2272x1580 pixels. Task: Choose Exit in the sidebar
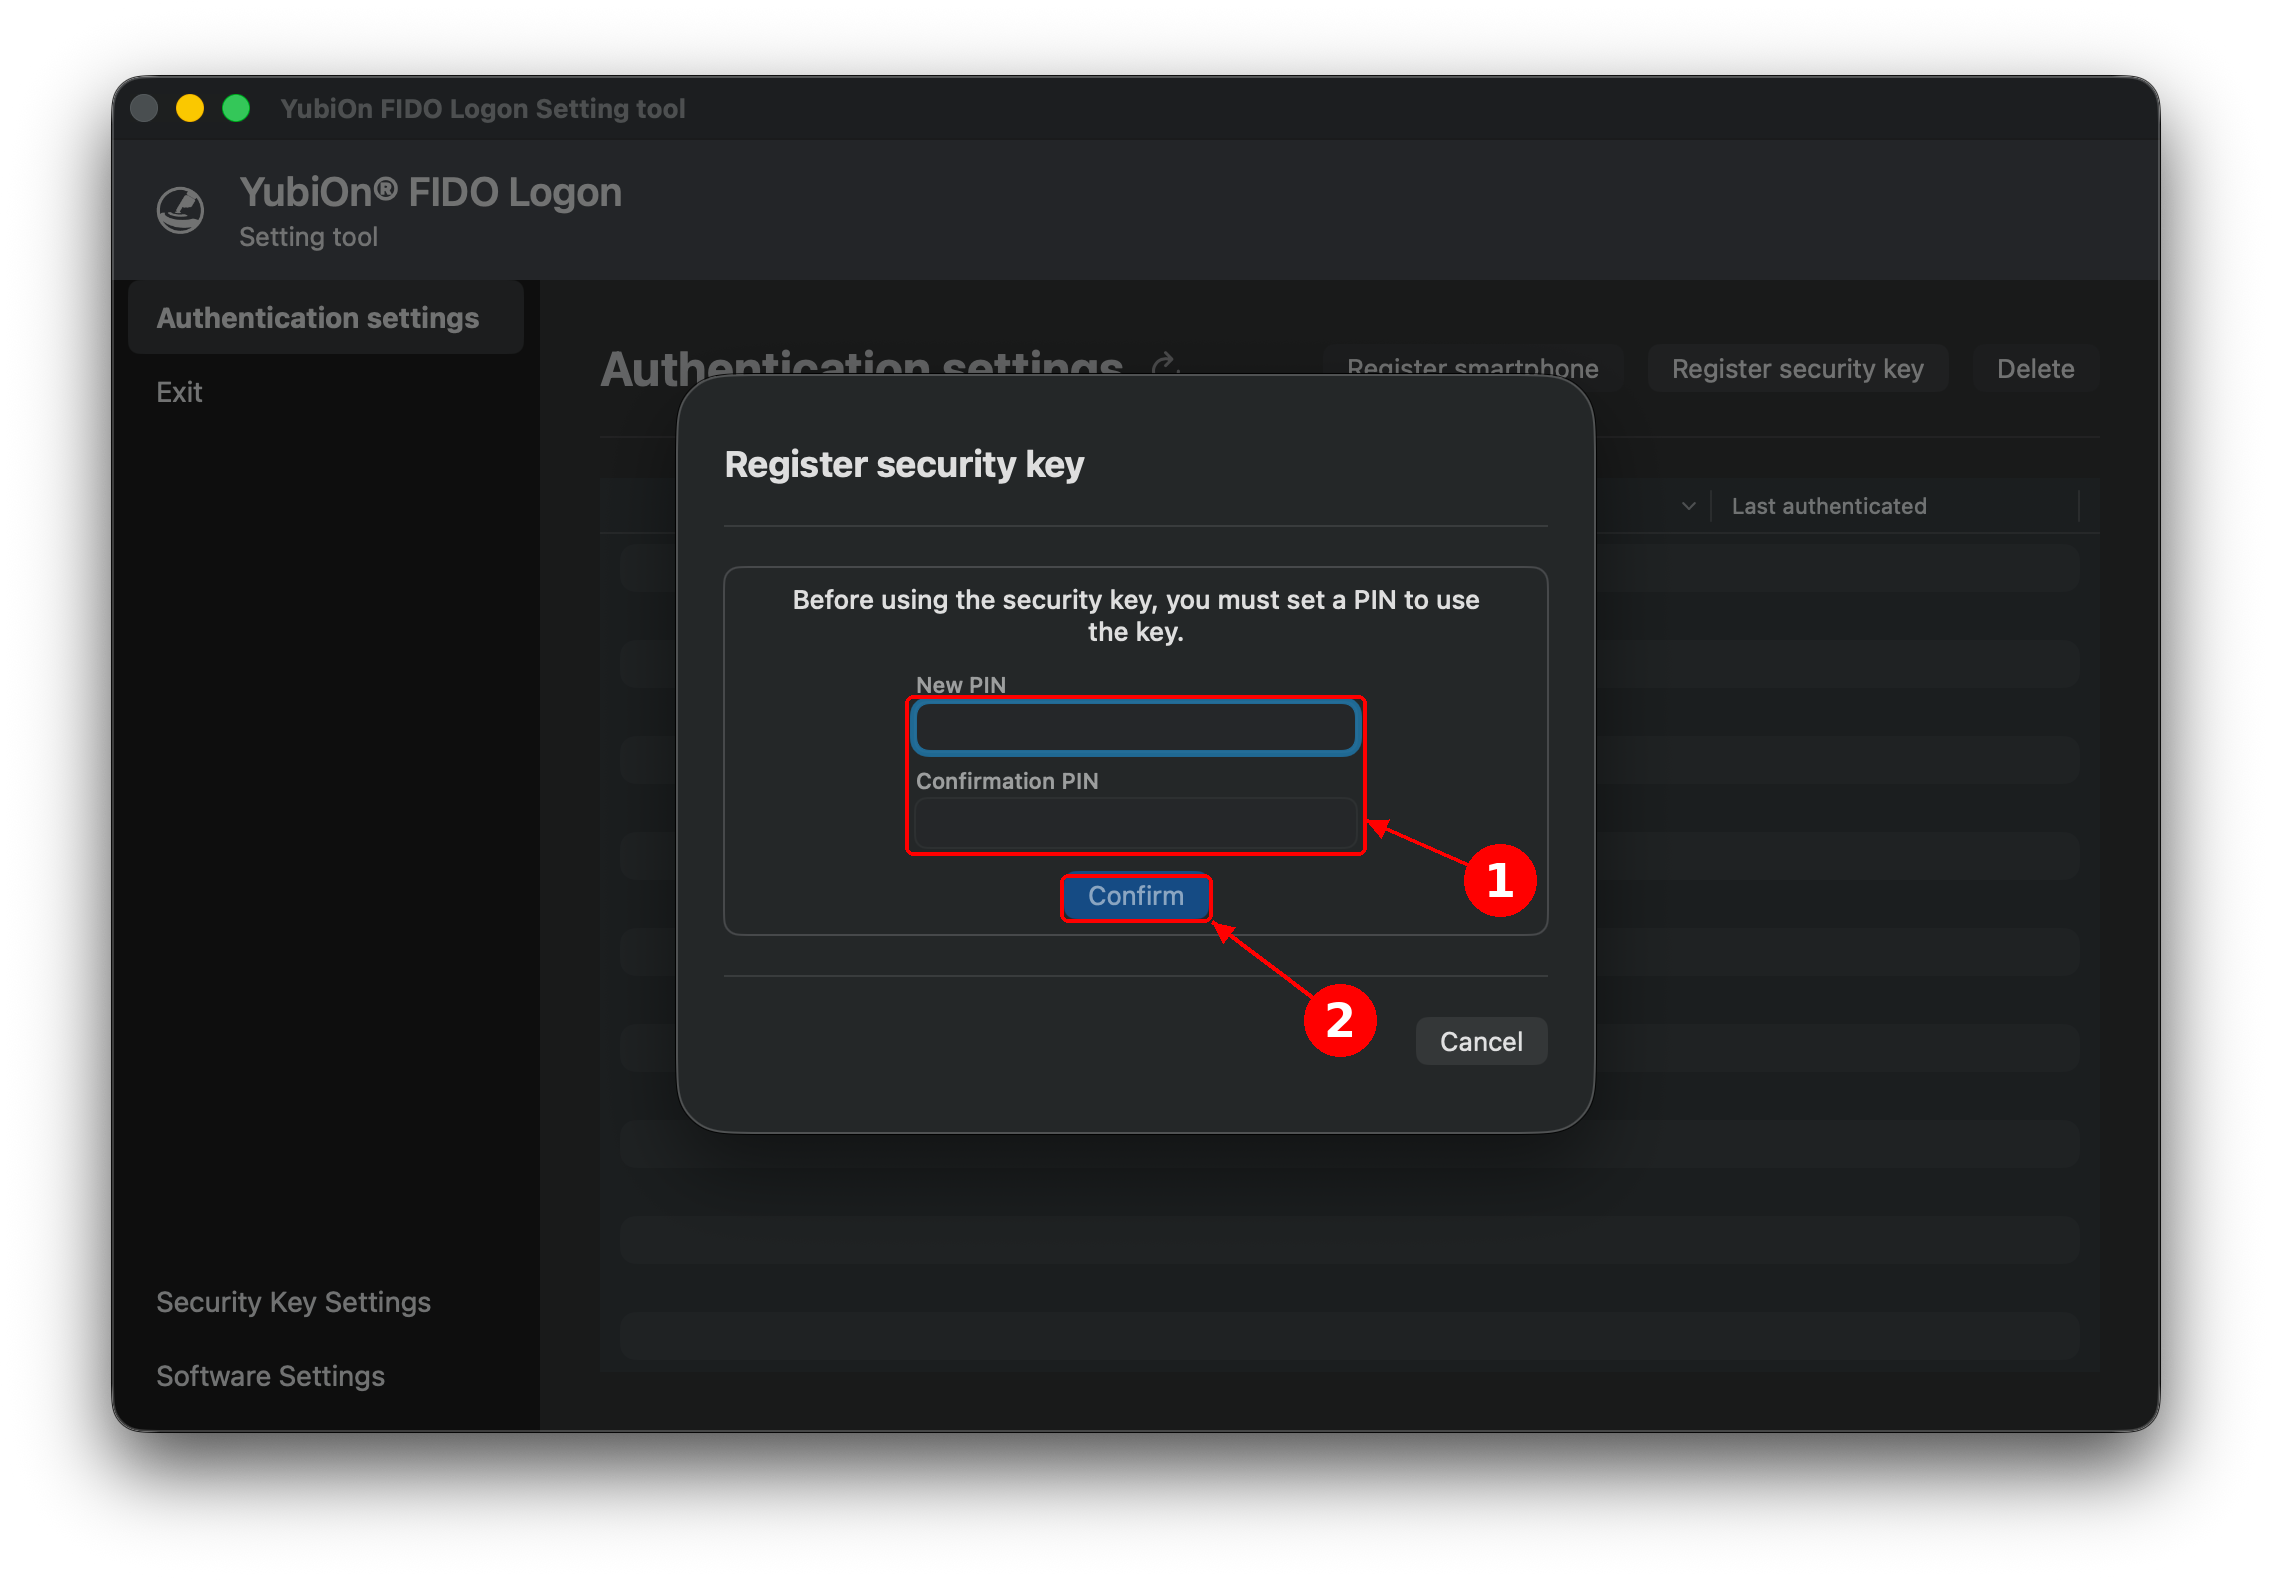pos(179,392)
